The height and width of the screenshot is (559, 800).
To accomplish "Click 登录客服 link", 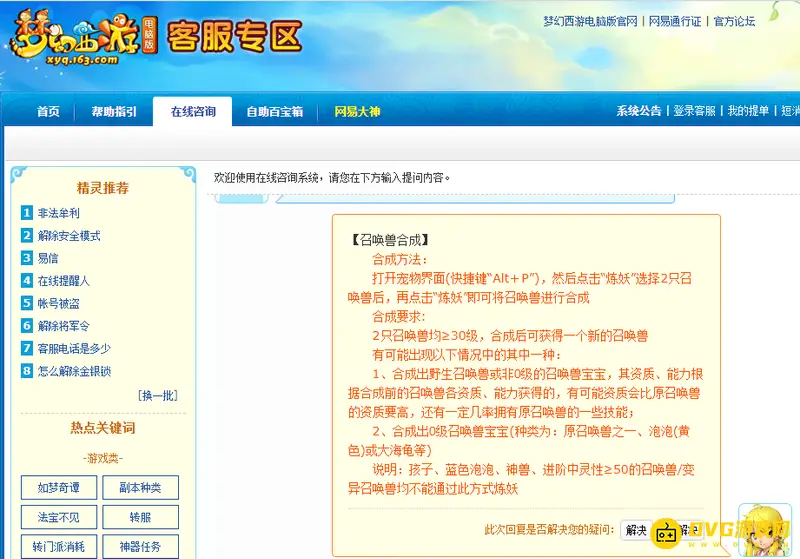I will (694, 111).
